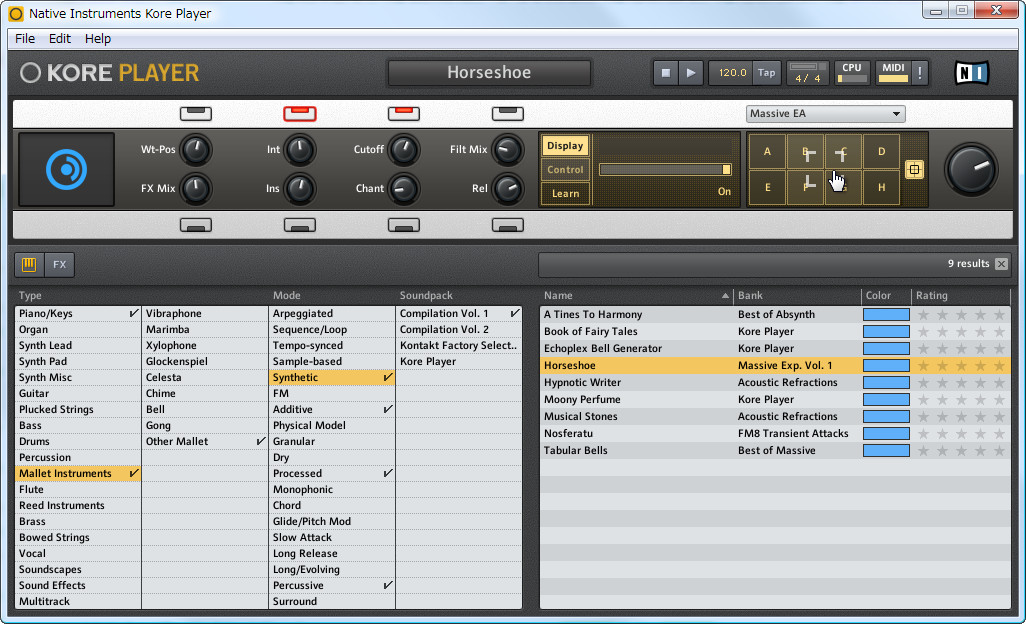This screenshot has width=1026, height=624.
Task: Click the exclamation panic button
Action: tap(920, 73)
